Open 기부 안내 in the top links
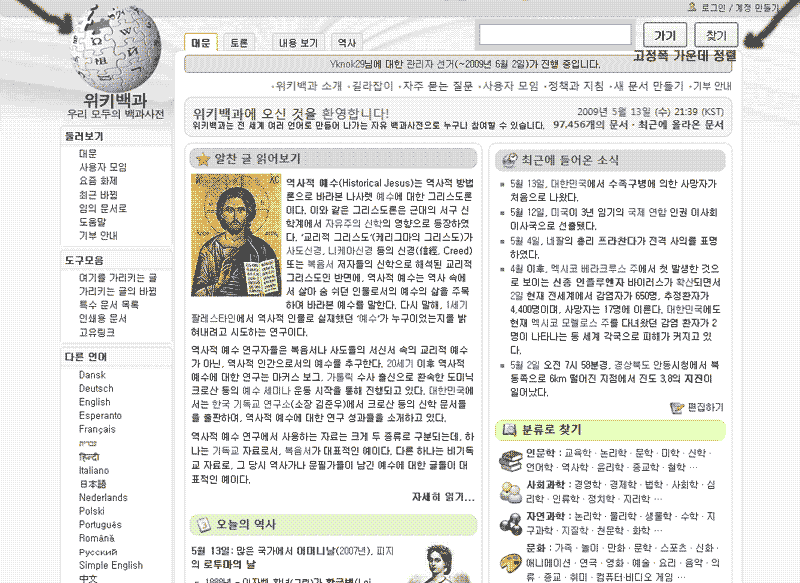Viewport: 800px width, 583px height. click(x=712, y=86)
